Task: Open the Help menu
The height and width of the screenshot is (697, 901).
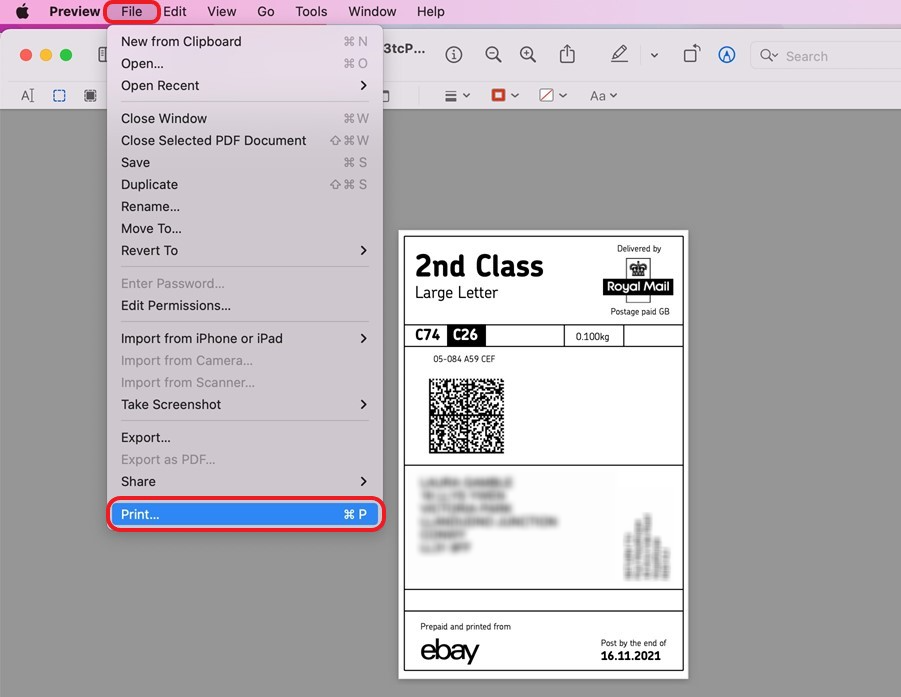Action: point(430,11)
